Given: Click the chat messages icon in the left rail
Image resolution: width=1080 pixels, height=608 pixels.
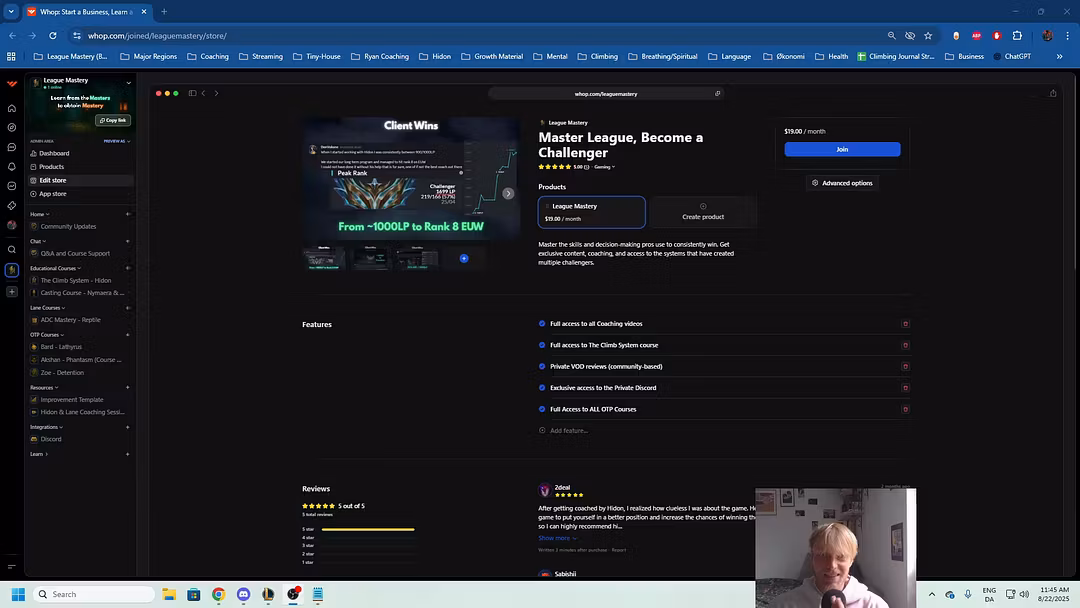Looking at the screenshot, I should (11, 147).
